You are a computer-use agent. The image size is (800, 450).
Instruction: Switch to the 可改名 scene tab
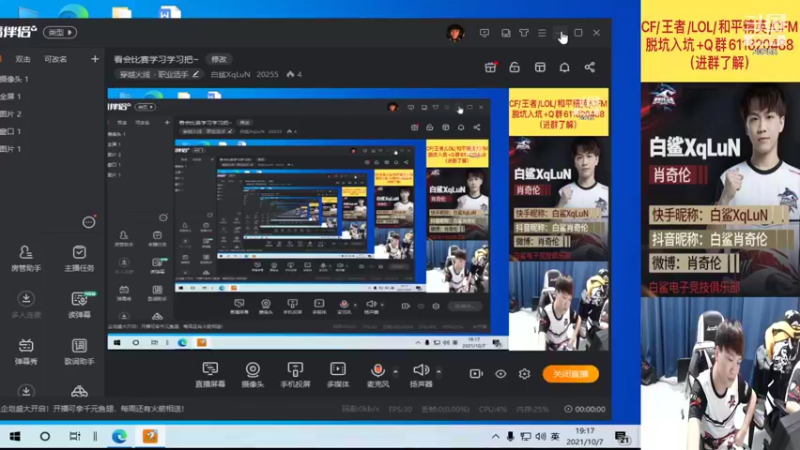pos(56,59)
